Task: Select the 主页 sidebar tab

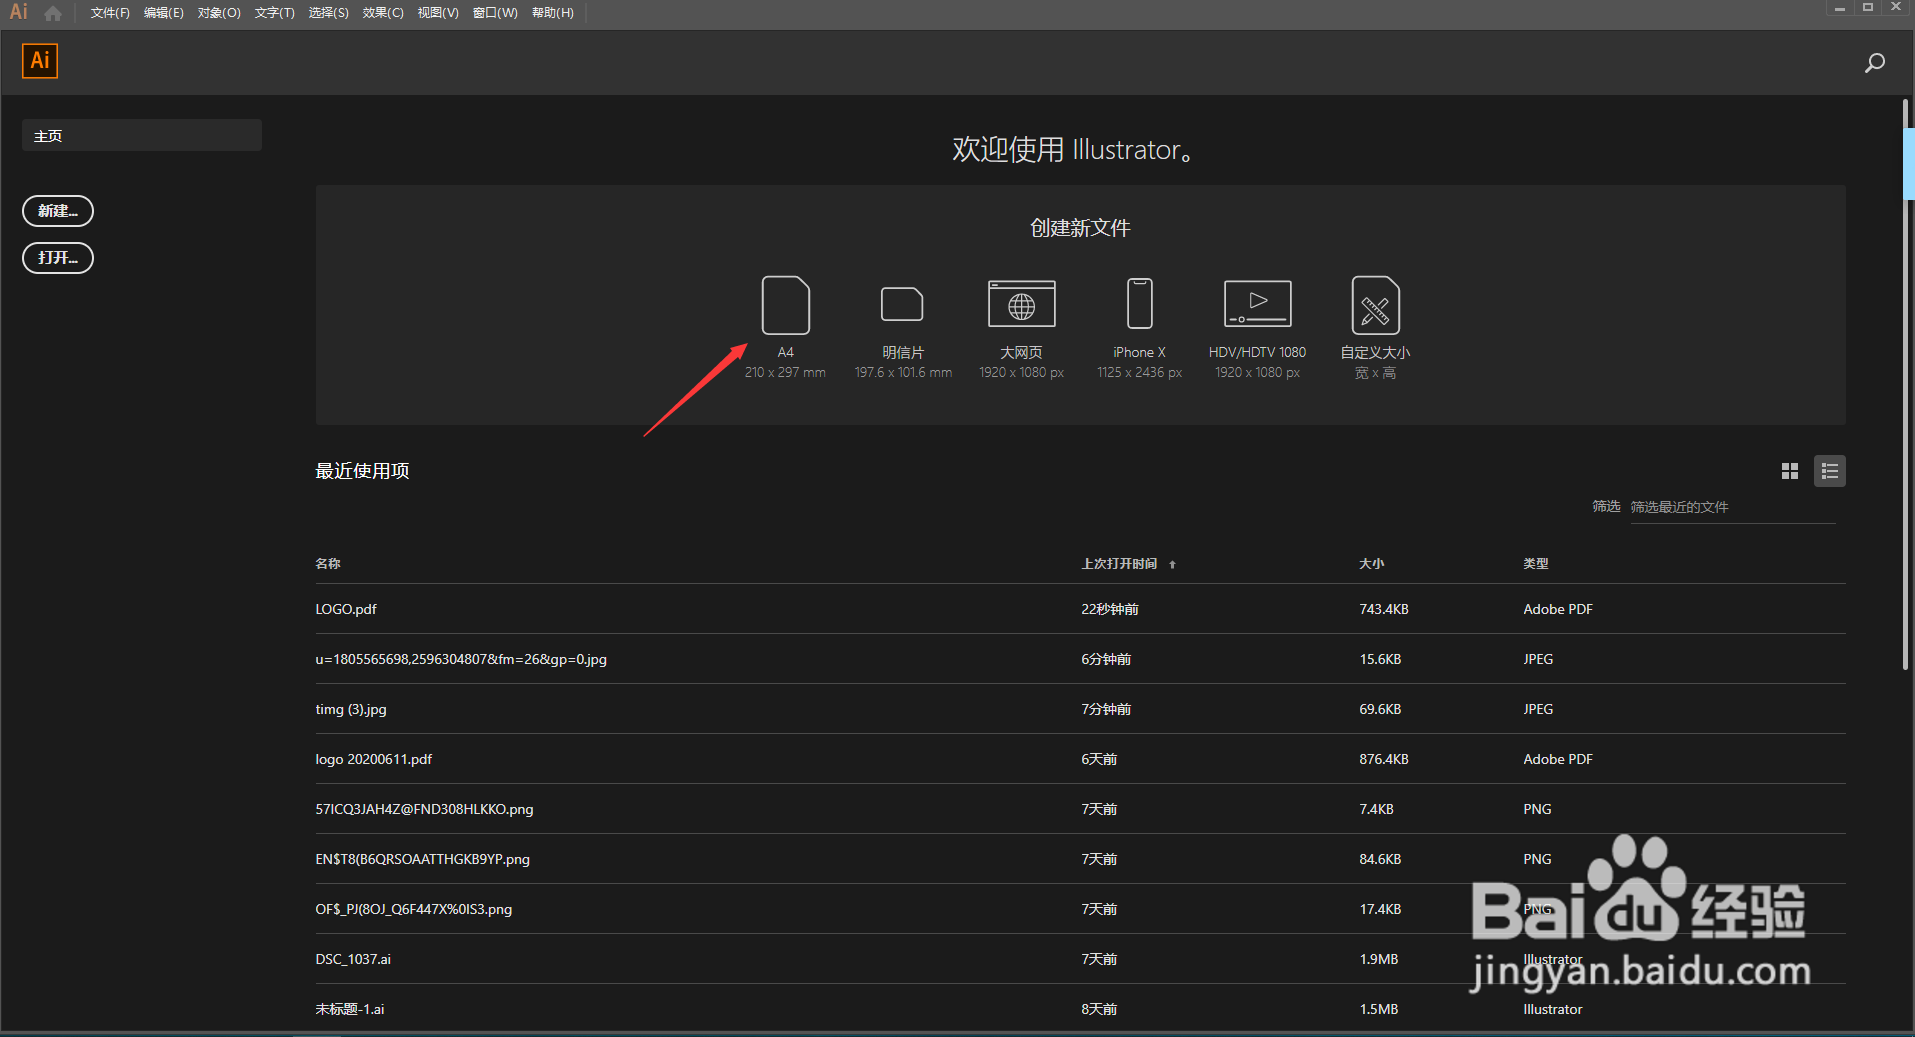Action: pos(142,135)
